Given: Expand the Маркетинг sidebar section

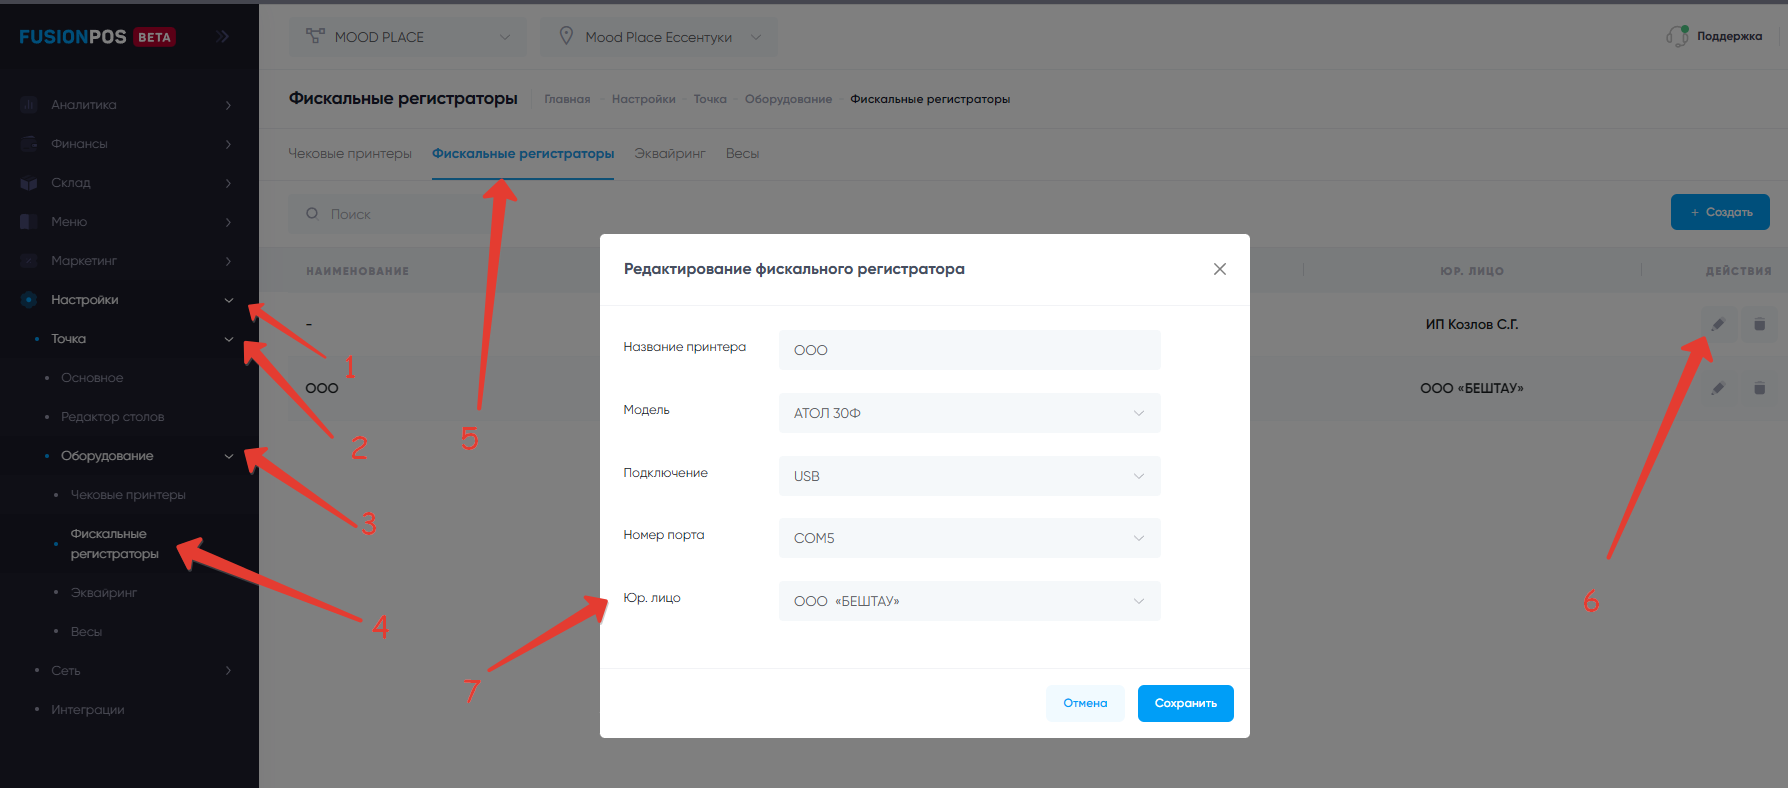Looking at the screenshot, I should click(x=228, y=261).
